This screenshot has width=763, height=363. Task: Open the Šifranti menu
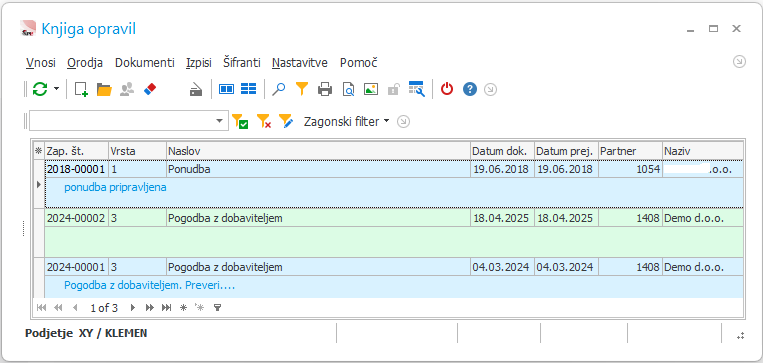coord(242,63)
